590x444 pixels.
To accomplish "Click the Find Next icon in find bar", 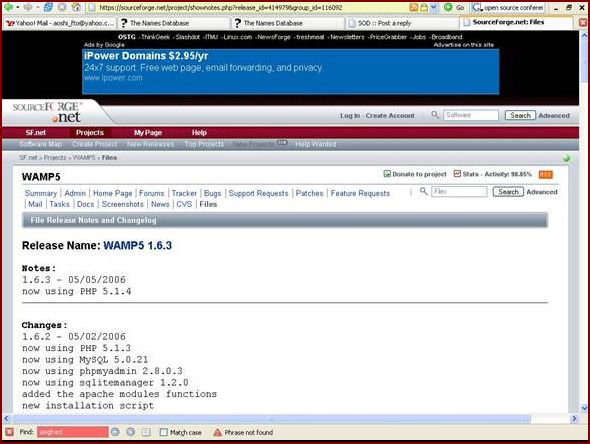I will coord(115,432).
